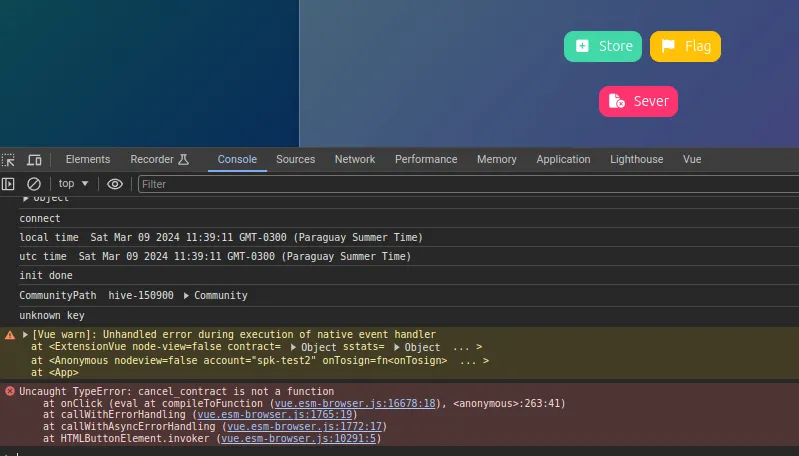Open link vue.esm-browser.js:10291:5
Viewport: 799px width, 456px height.
298,438
